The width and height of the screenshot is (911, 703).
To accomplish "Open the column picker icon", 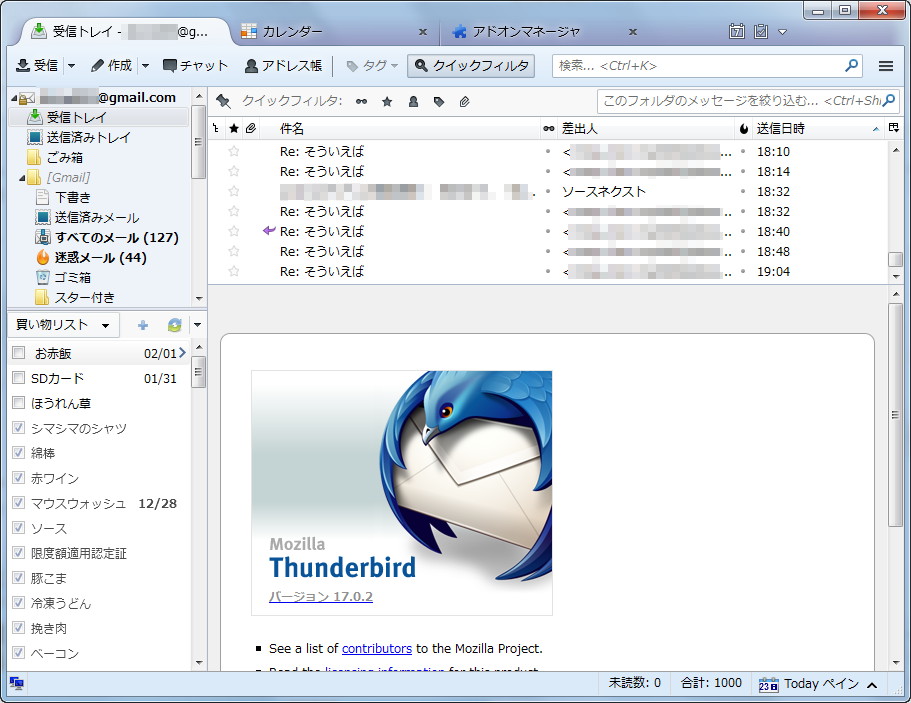I will tap(894, 128).
